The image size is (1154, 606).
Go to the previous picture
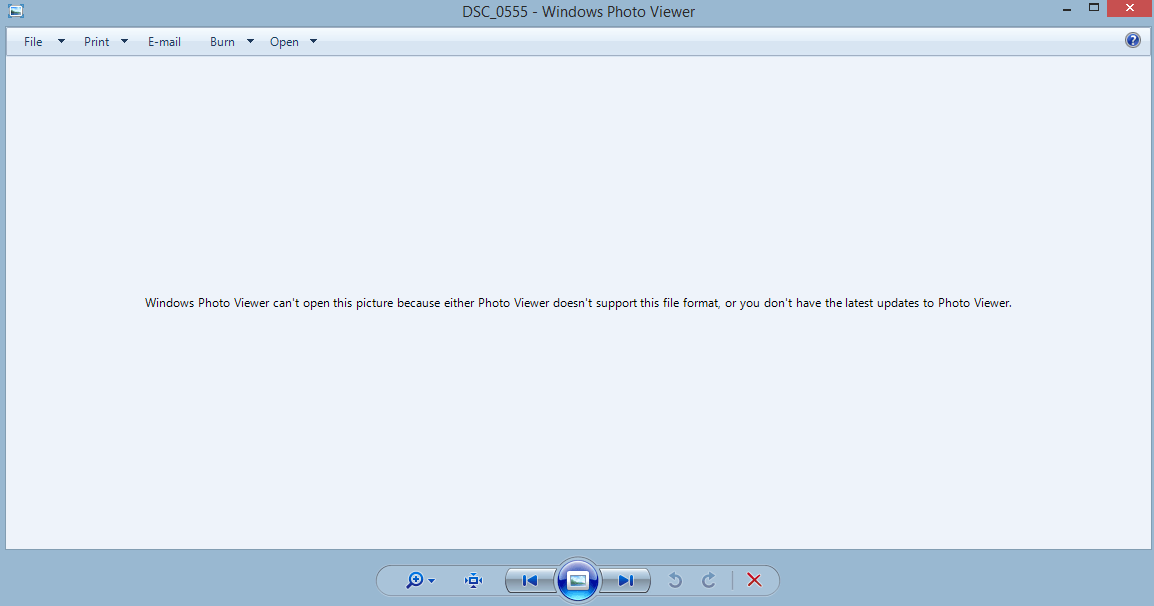pos(530,580)
